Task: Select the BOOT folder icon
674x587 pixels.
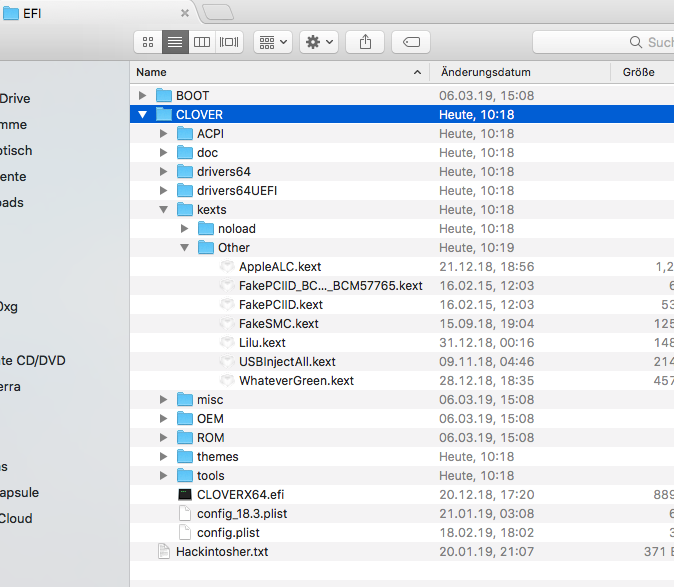Action: (x=164, y=95)
